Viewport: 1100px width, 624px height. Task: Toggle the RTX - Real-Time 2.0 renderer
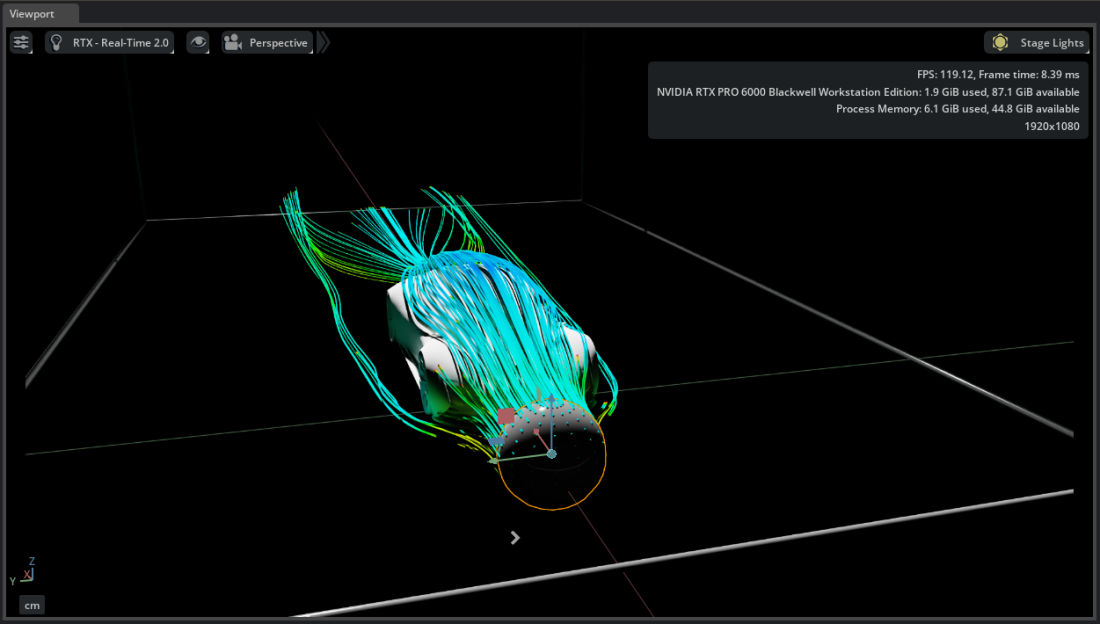[110, 42]
